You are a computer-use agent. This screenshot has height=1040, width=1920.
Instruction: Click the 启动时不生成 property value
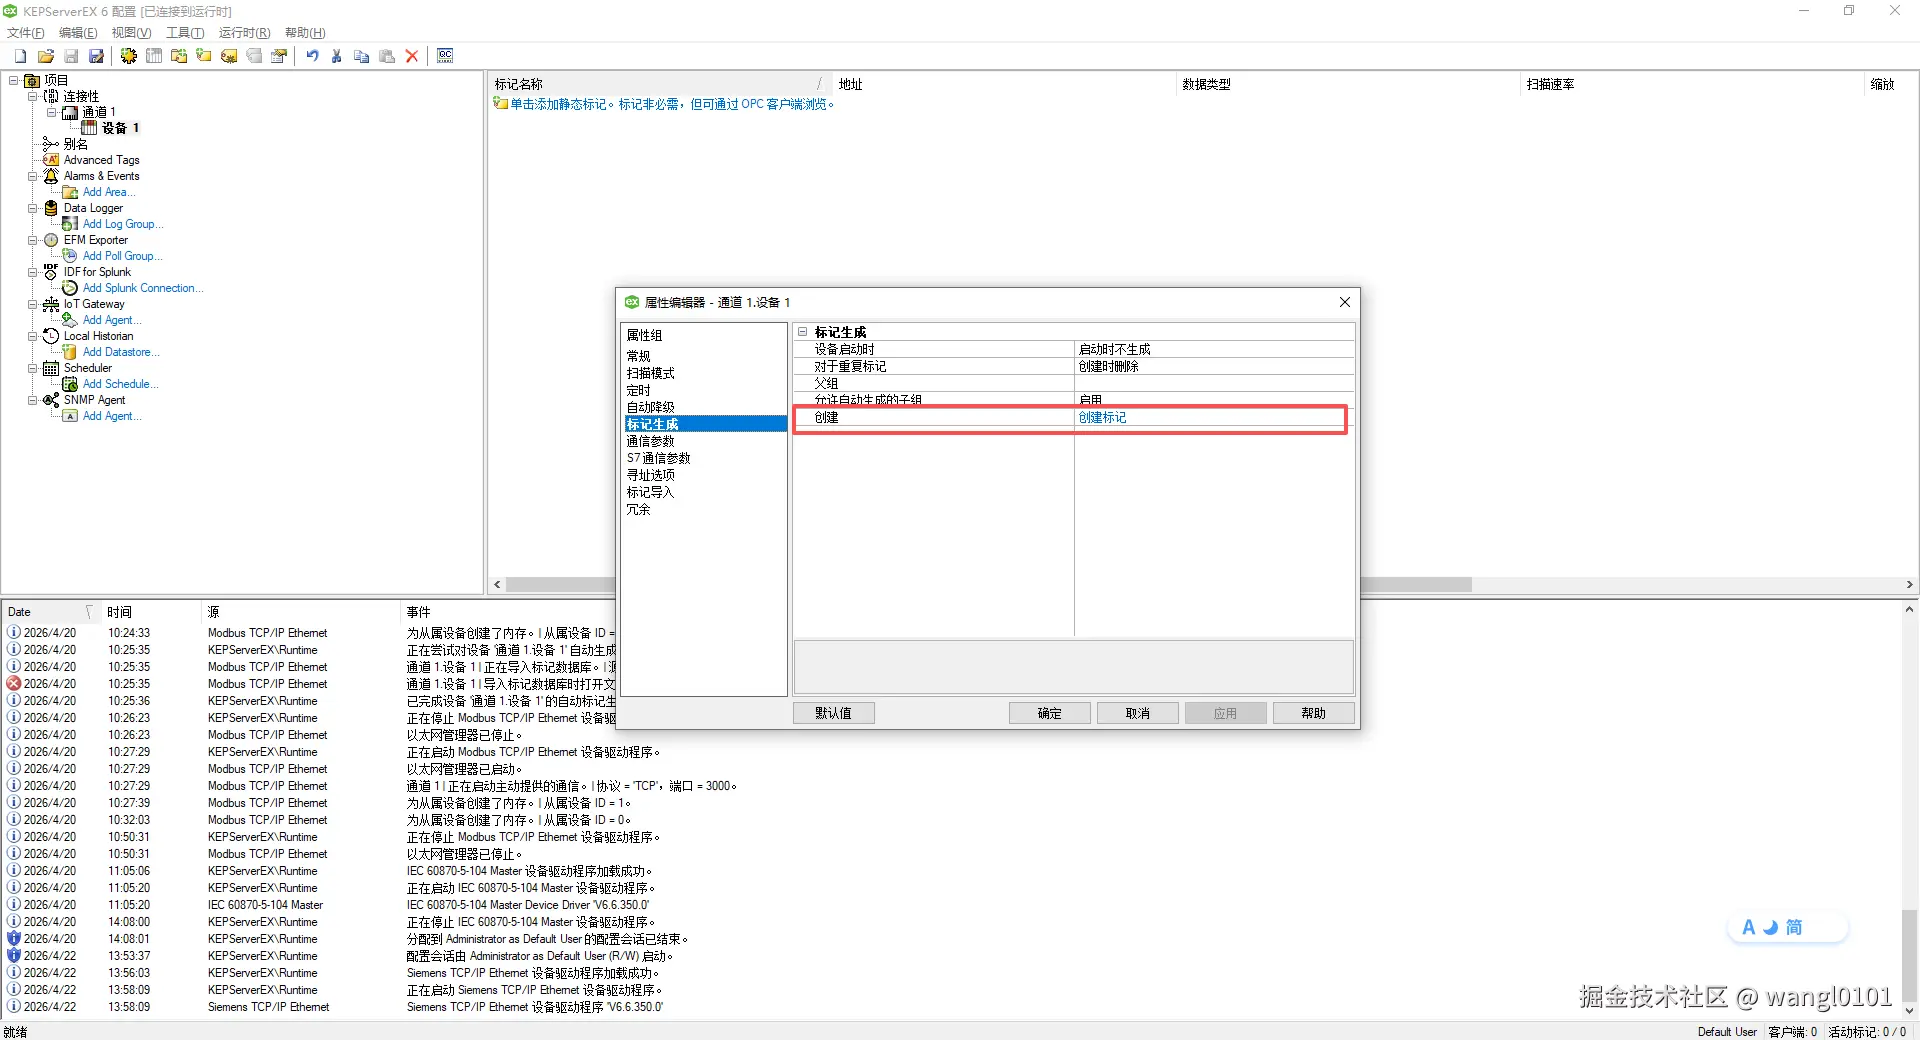click(x=1115, y=350)
